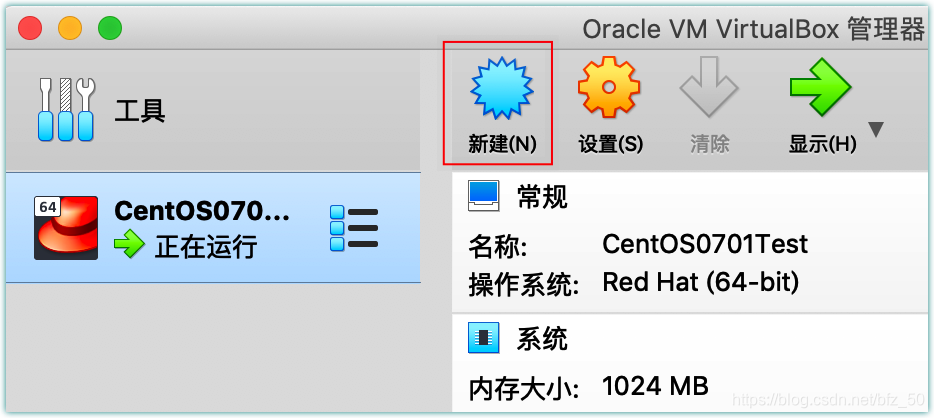The height and width of the screenshot is (418, 934).
Task: Click the red macOS close button
Action: coord(30,28)
